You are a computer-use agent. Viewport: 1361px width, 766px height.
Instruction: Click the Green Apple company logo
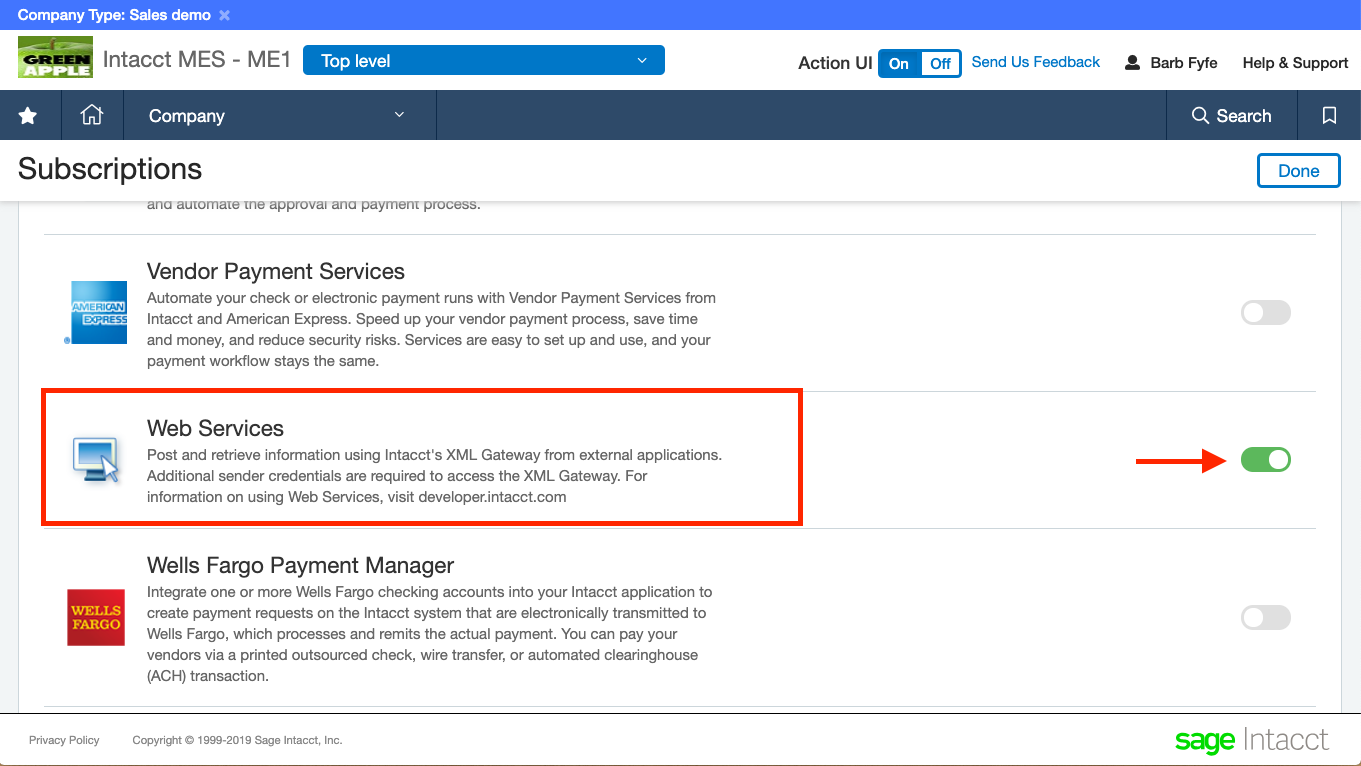point(55,57)
